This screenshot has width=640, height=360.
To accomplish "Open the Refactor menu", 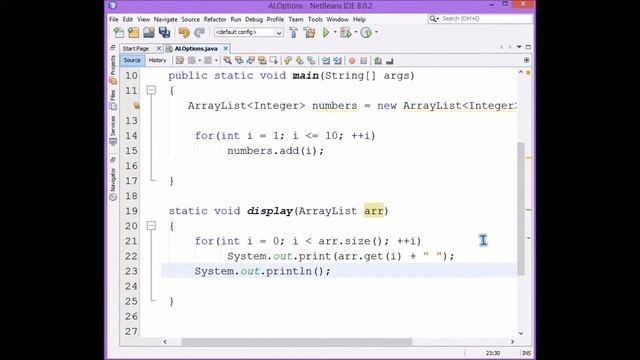I will 215,19.
